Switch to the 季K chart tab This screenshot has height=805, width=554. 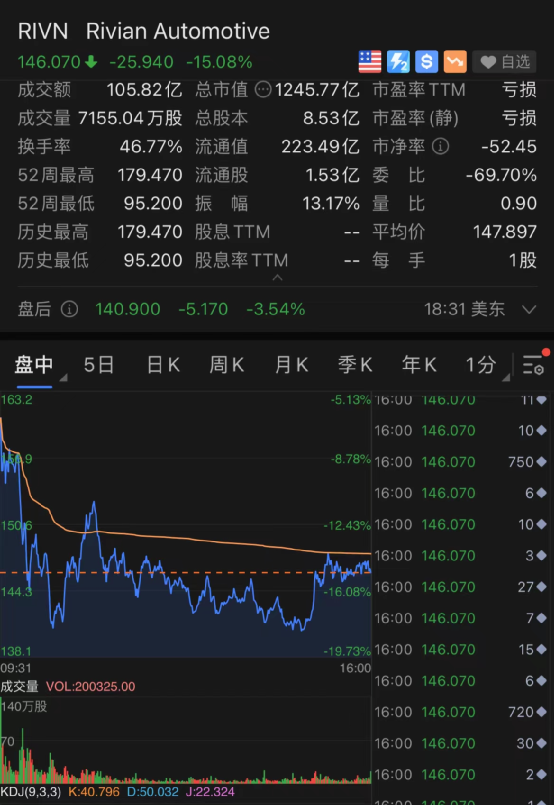355,365
